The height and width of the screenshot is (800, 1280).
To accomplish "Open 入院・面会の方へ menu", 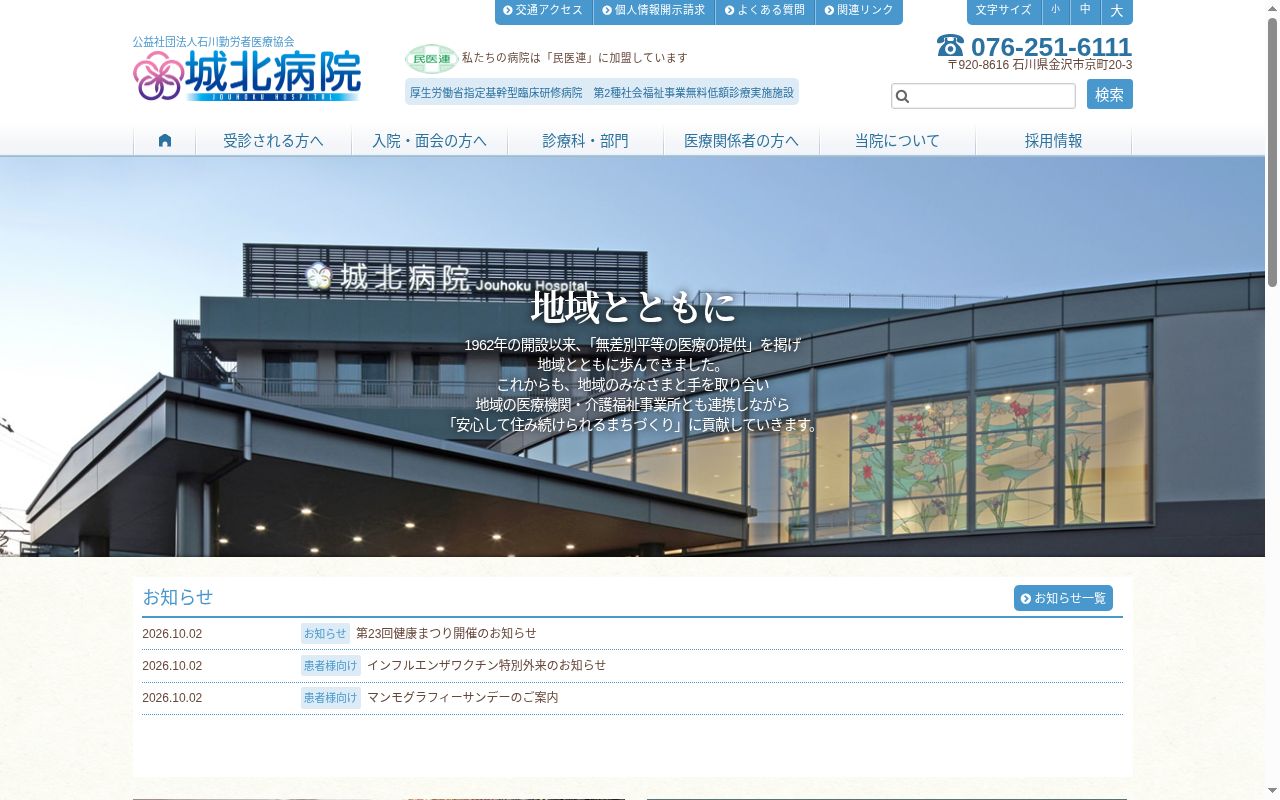I will coord(429,141).
